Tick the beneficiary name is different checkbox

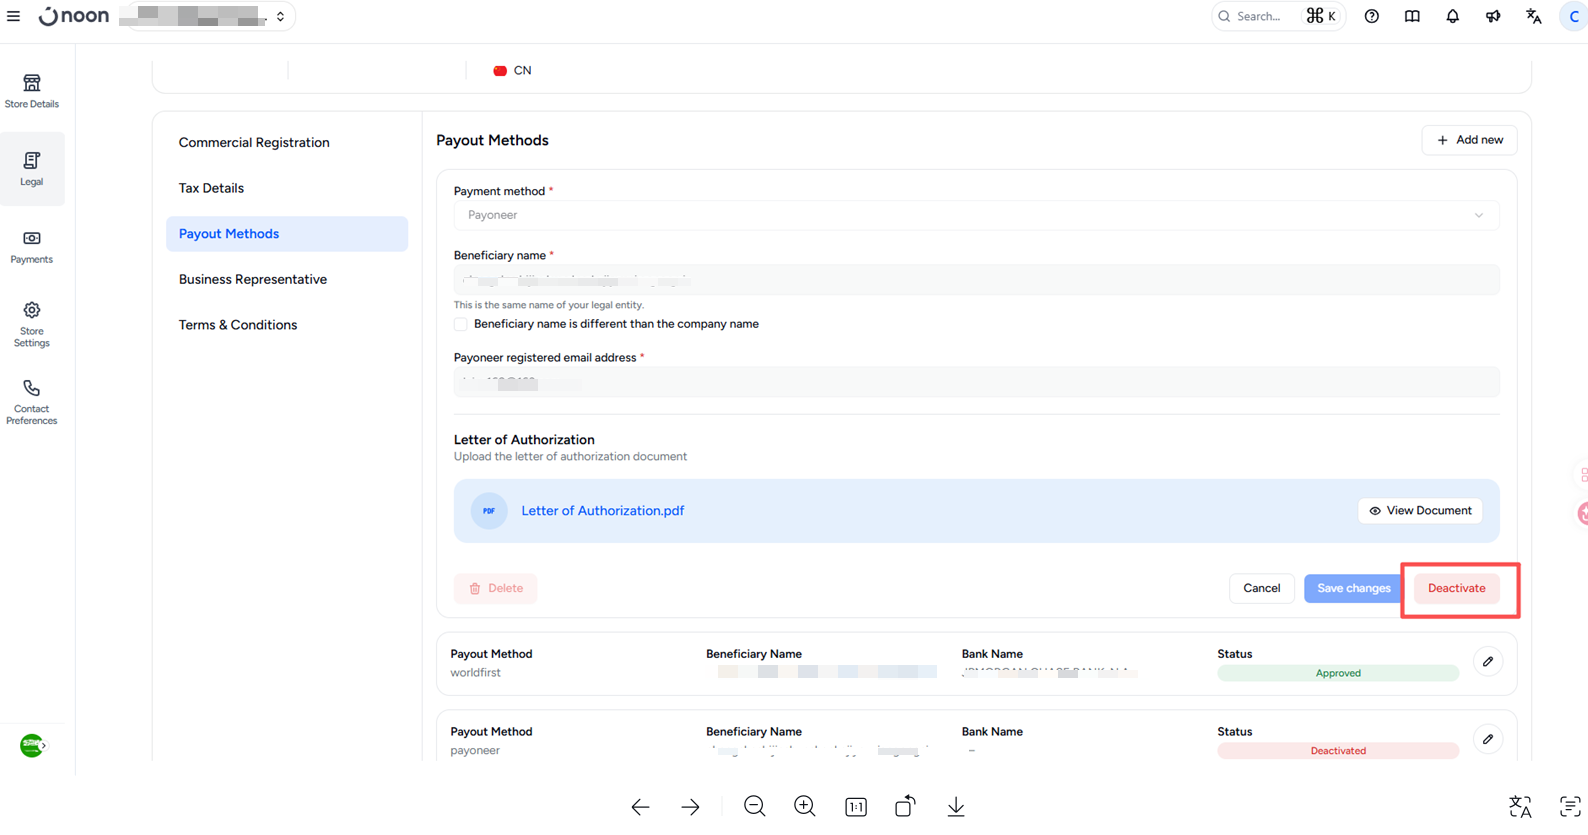460,324
